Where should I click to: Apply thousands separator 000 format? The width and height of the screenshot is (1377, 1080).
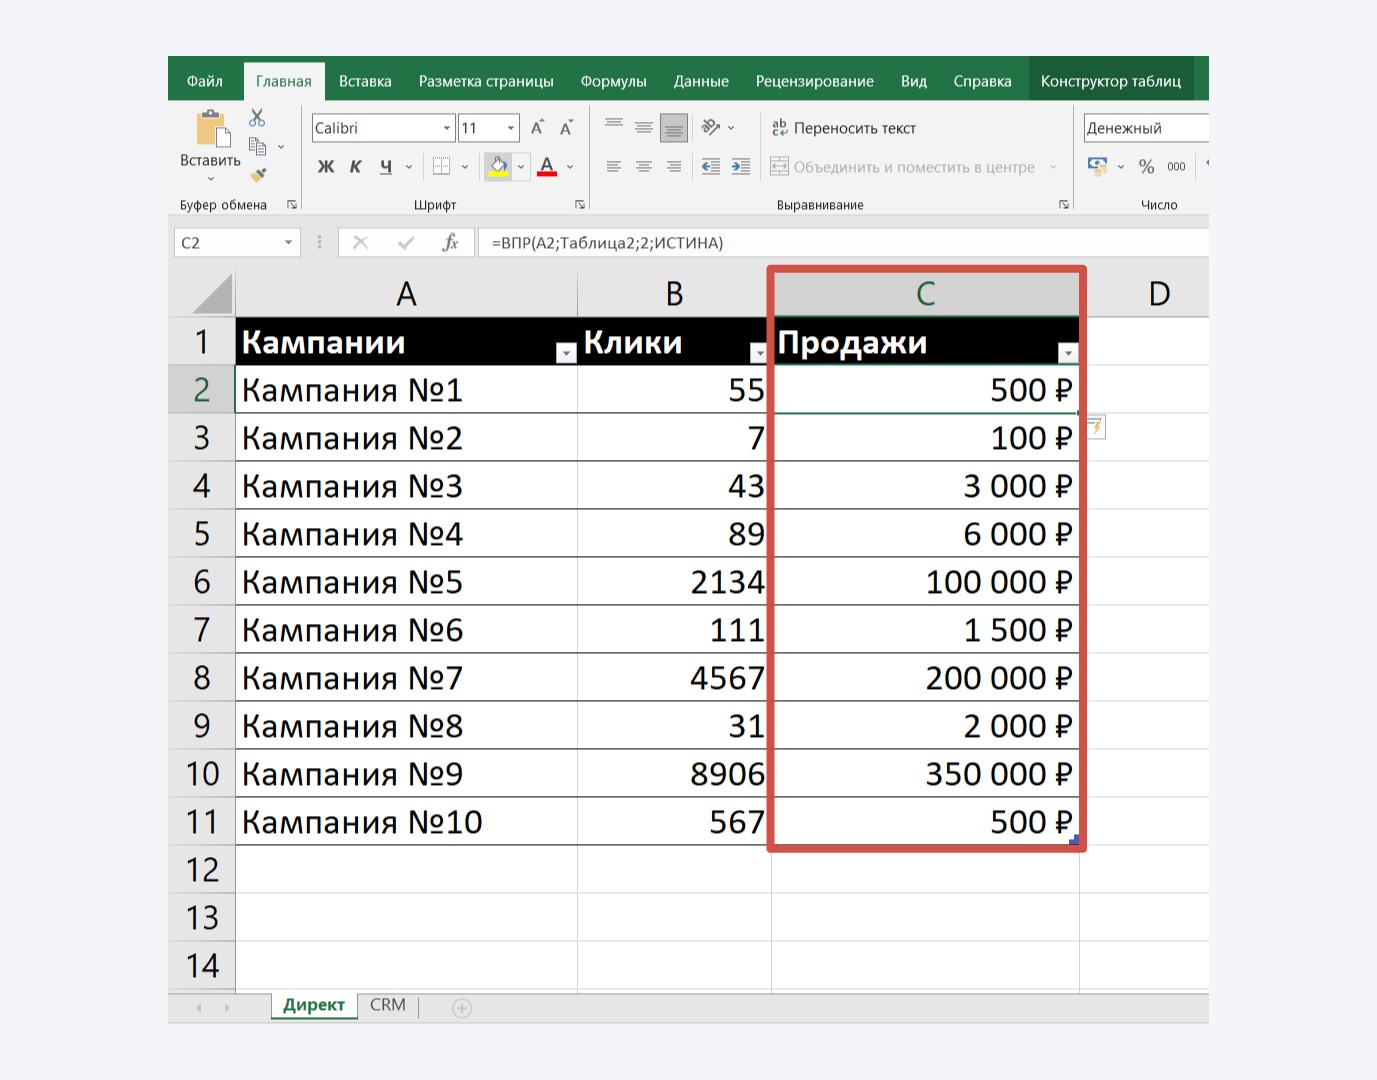(x=1176, y=167)
